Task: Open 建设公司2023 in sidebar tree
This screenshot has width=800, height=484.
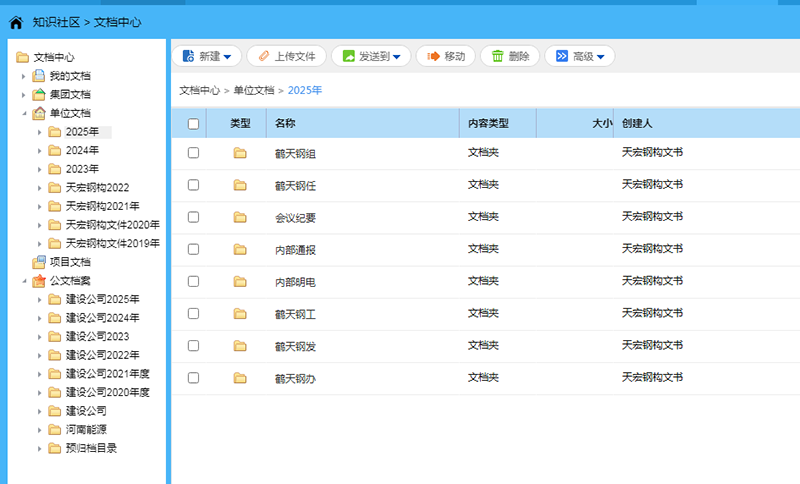Action: pos(97,336)
